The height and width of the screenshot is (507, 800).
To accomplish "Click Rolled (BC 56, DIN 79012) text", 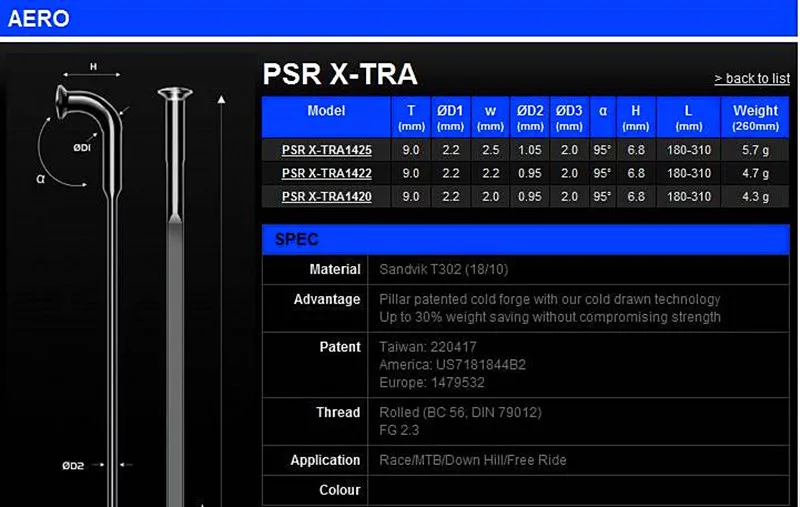I will pos(460,412).
